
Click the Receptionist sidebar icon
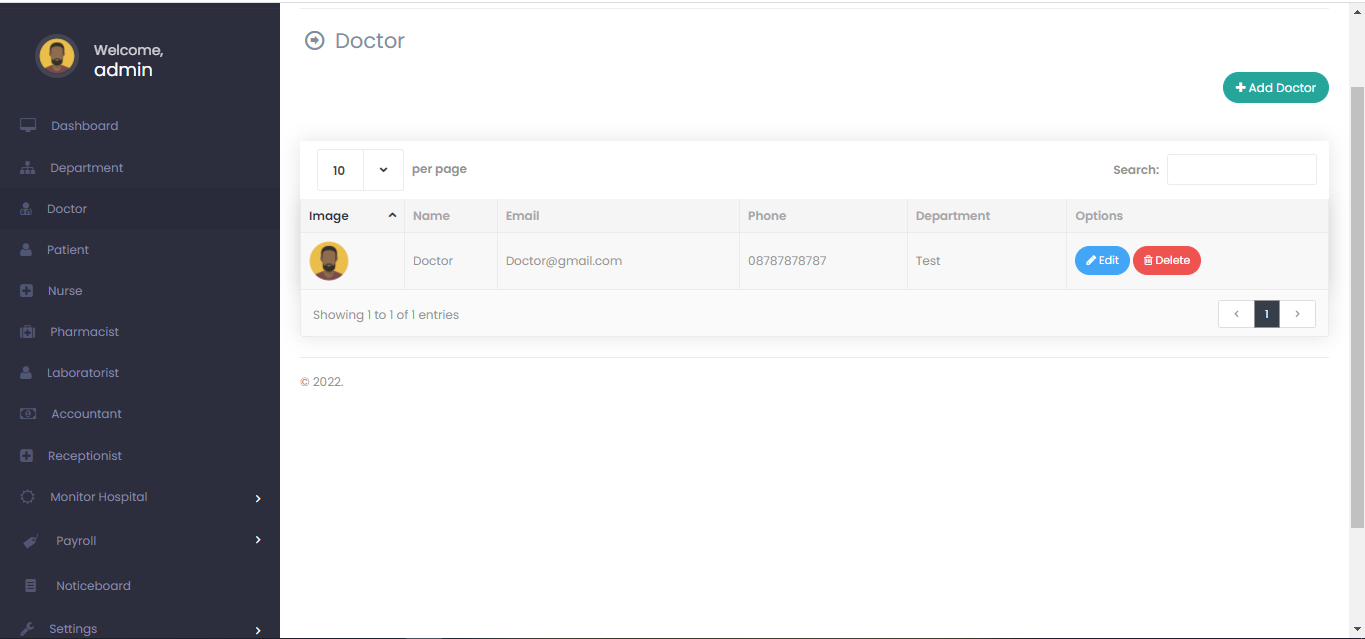coord(26,455)
